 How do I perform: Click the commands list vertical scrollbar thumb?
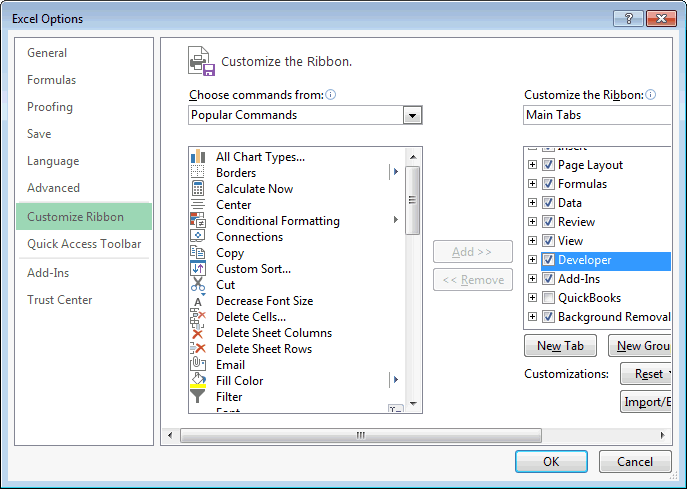412,201
